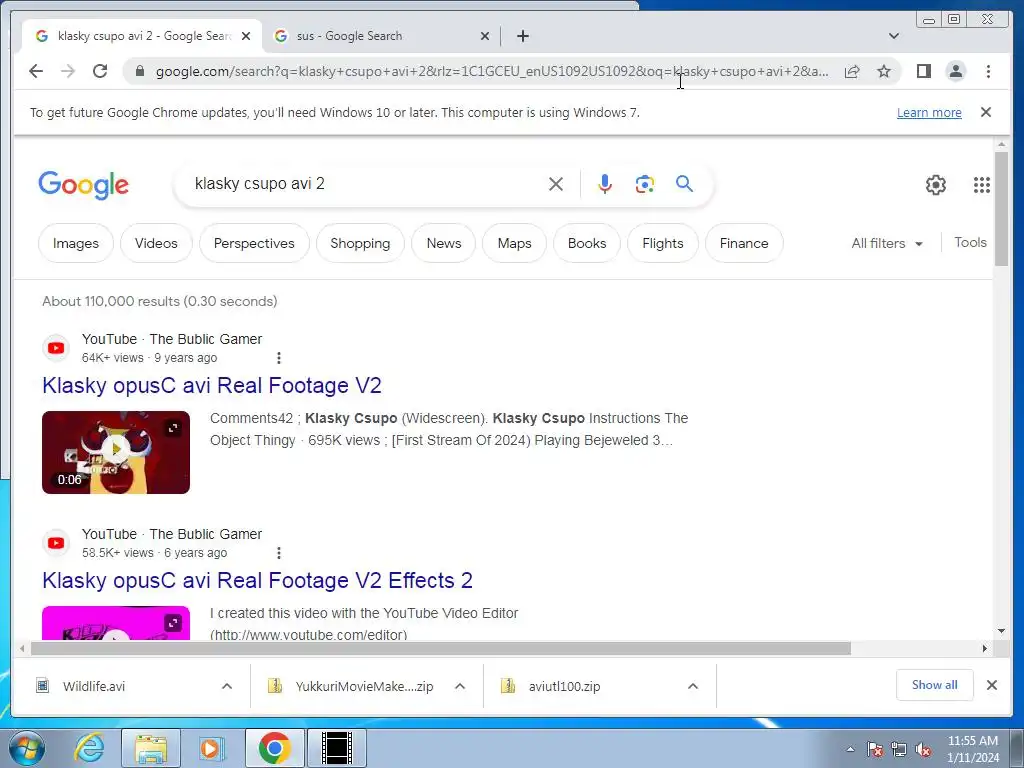Open more options for second YouTube result
This screenshot has height=768, width=1024.
point(279,553)
